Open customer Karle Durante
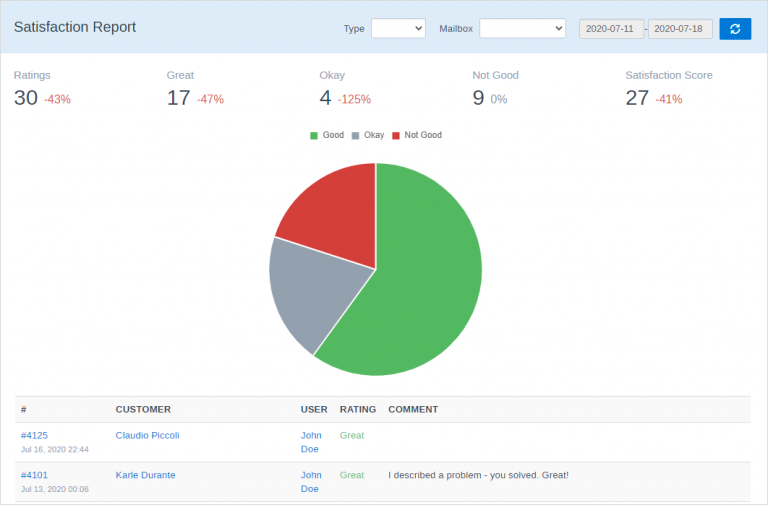 tap(145, 475)
